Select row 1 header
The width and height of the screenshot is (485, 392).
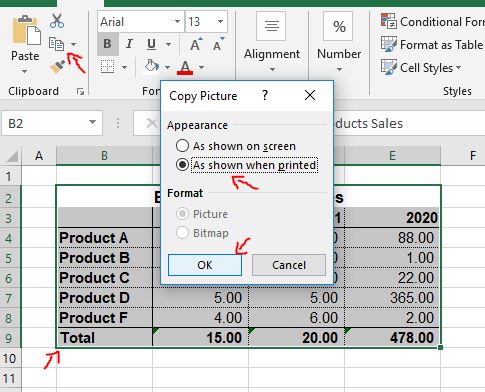(x=11, y=176)
